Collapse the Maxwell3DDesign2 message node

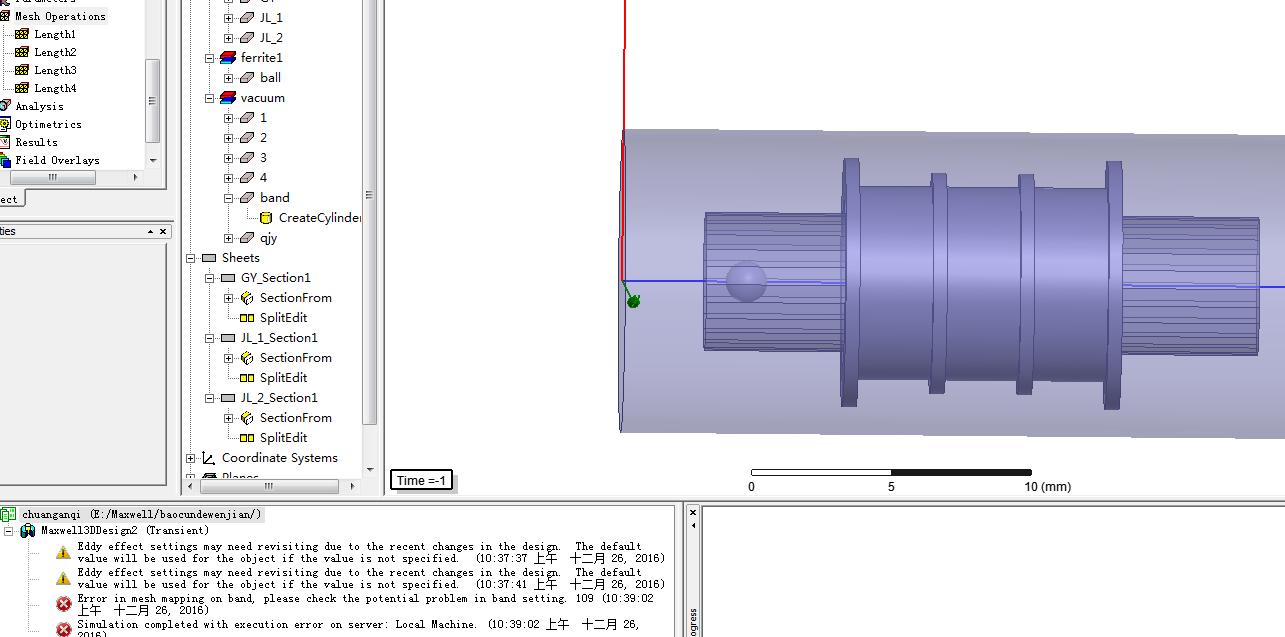(9, 530)
